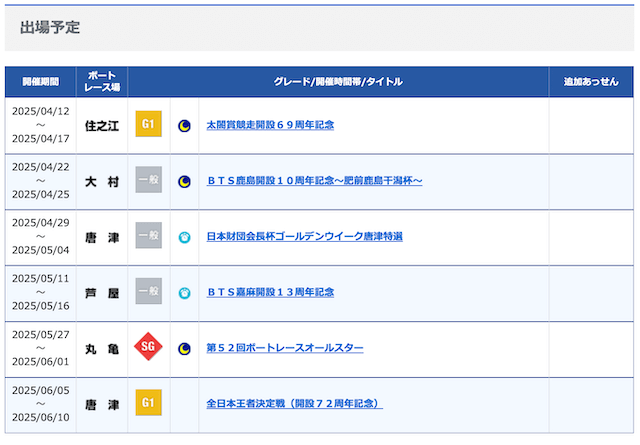Viewport: 640px width, 445px height.
Task: Click the moon icon in the 丸亀 row
Action: point(184,349)
